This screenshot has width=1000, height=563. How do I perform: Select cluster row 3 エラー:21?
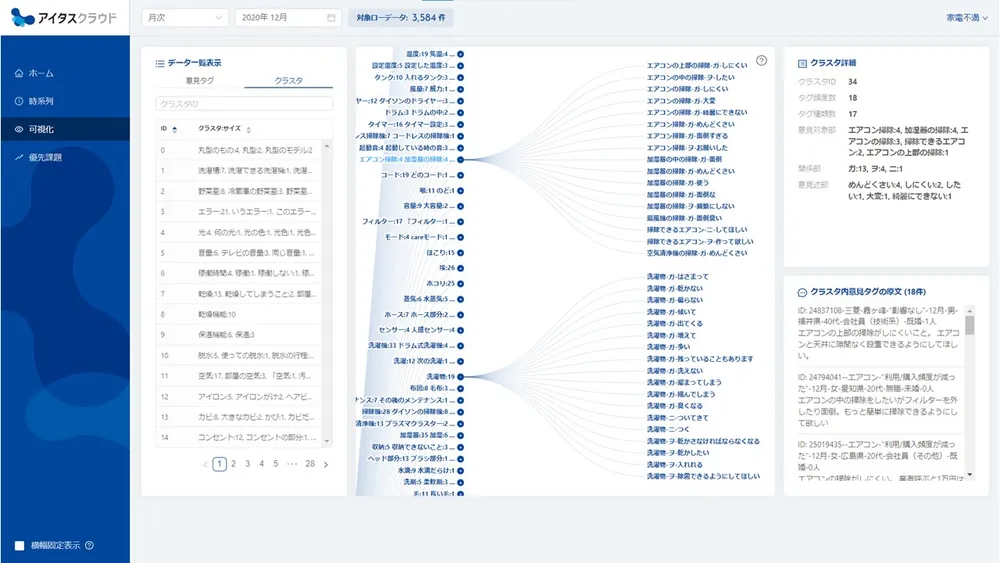click(x=239, y=212)
